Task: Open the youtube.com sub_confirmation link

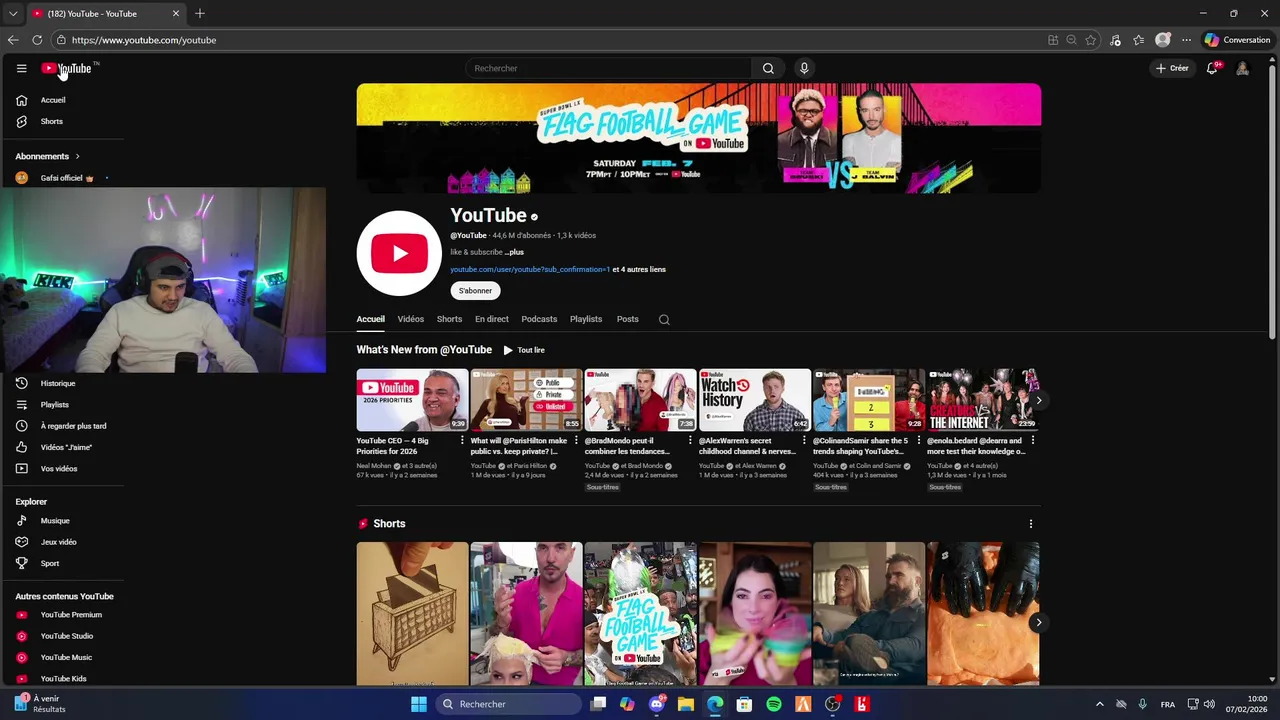Action: (x=530, y=269)
